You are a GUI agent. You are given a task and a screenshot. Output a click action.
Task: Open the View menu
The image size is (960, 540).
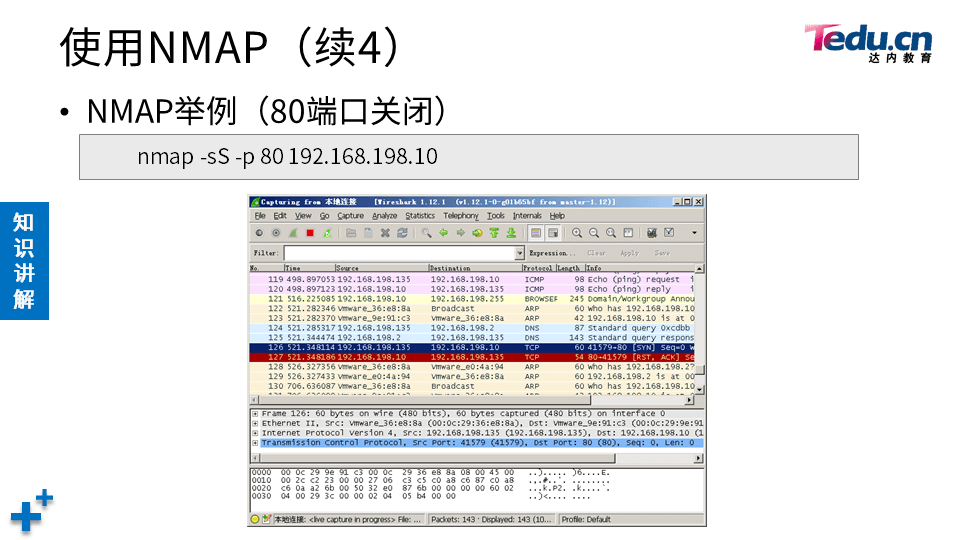point(303,216)
